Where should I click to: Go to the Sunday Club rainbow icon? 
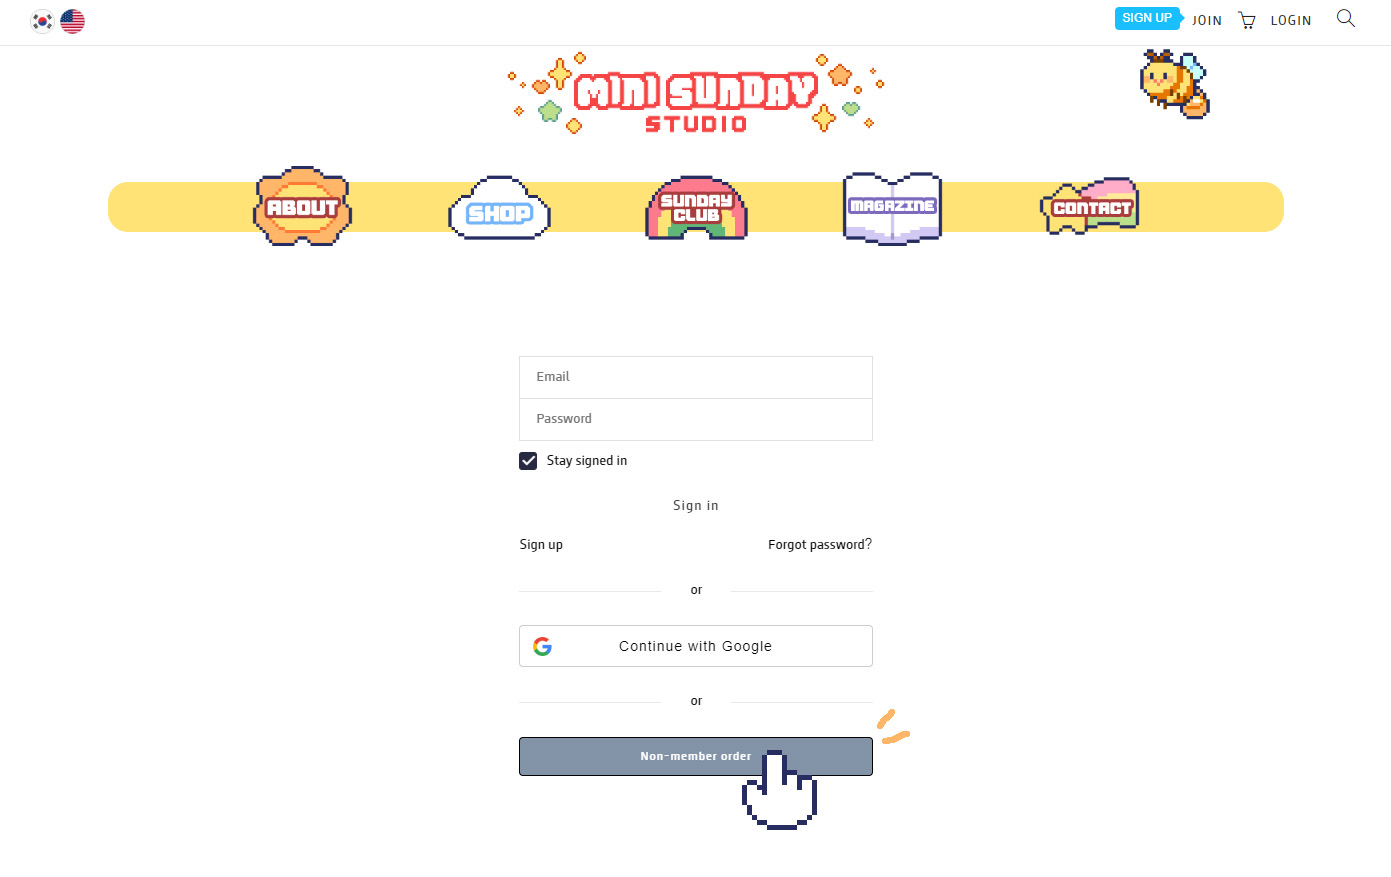click(696, 208)
